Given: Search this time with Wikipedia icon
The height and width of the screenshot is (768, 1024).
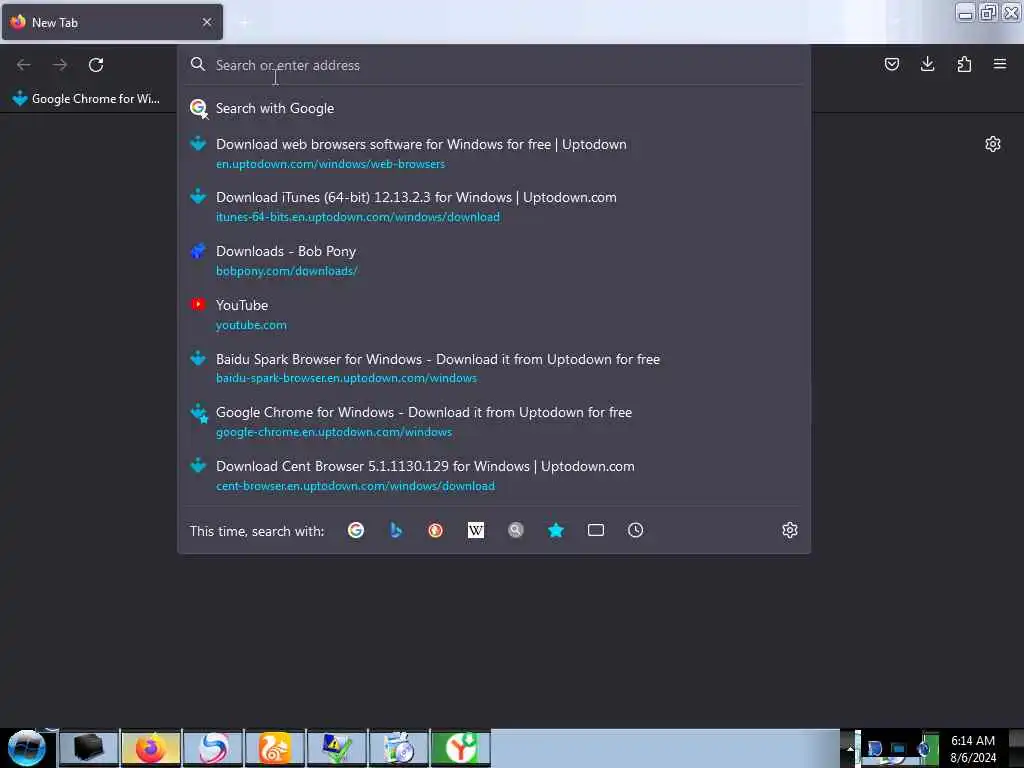Looking at the screenshot, I should pyautogui.click(x=476, y=530).
